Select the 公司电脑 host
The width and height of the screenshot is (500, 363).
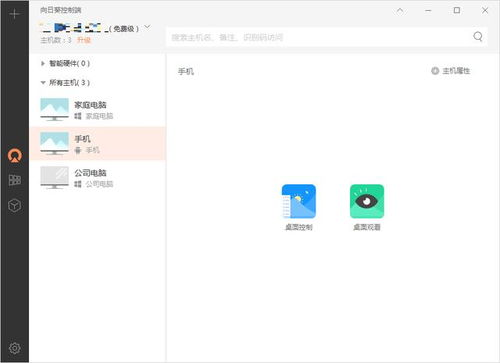98,178
